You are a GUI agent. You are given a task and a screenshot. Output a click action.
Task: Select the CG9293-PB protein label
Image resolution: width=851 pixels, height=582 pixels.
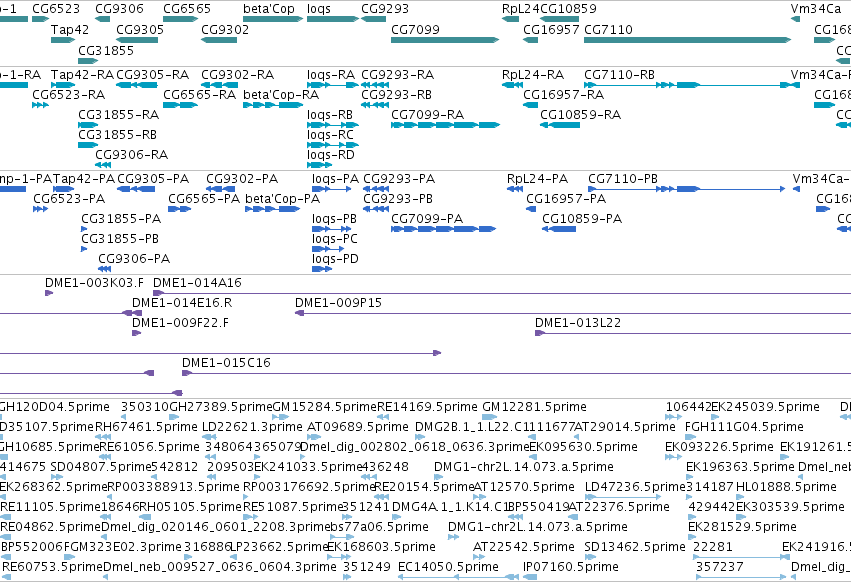(x=398, y=199)
